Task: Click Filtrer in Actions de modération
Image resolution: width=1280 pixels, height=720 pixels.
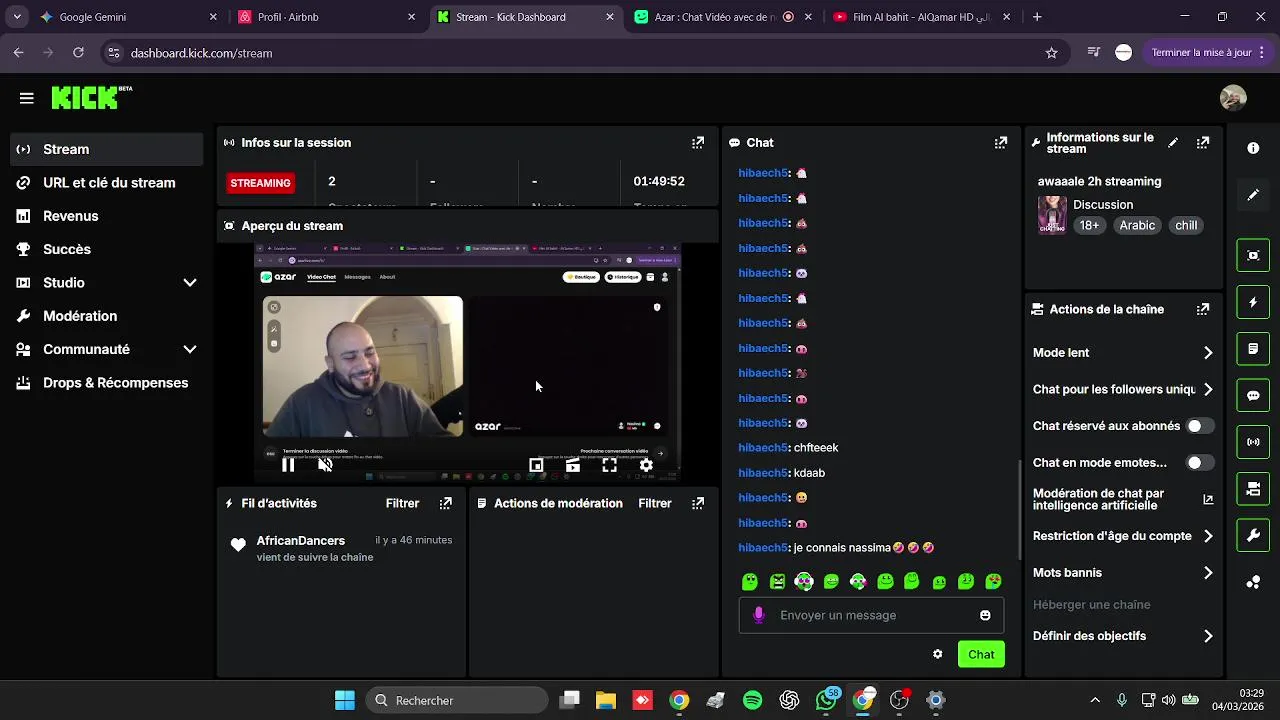Action: click(x=655, y=504)
